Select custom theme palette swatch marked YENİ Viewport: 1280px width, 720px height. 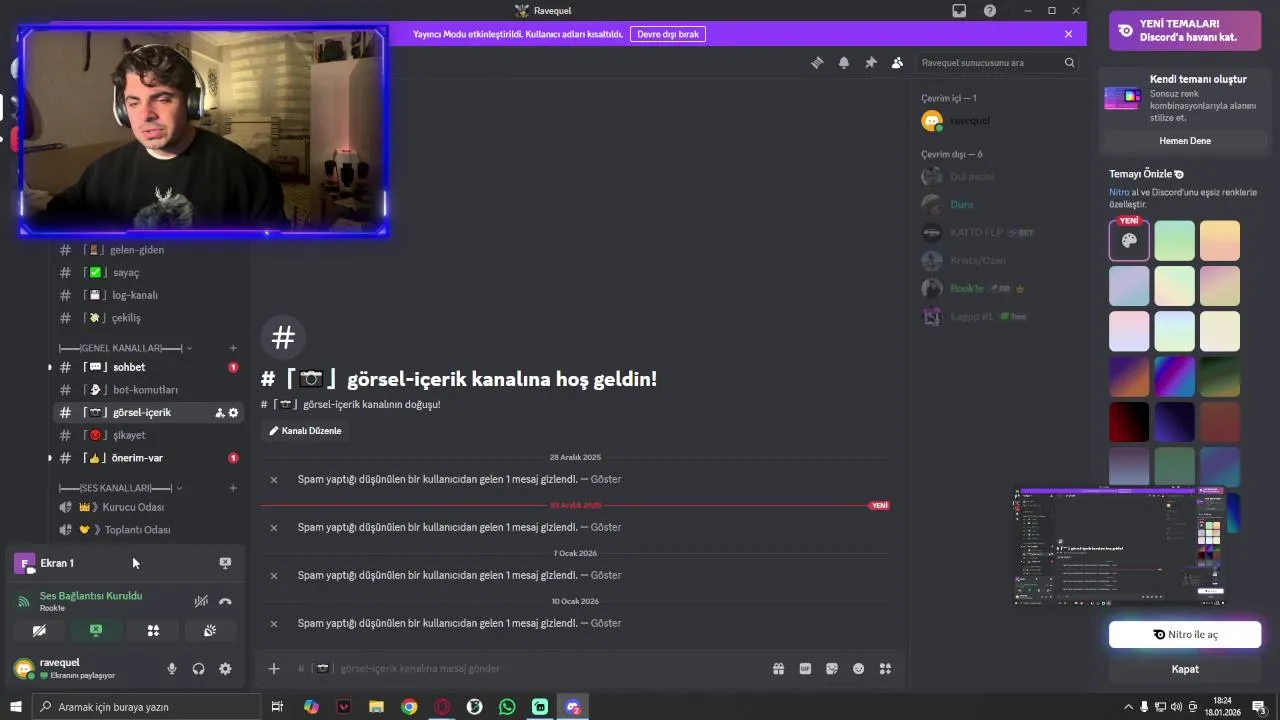[x=1129, y=241]
